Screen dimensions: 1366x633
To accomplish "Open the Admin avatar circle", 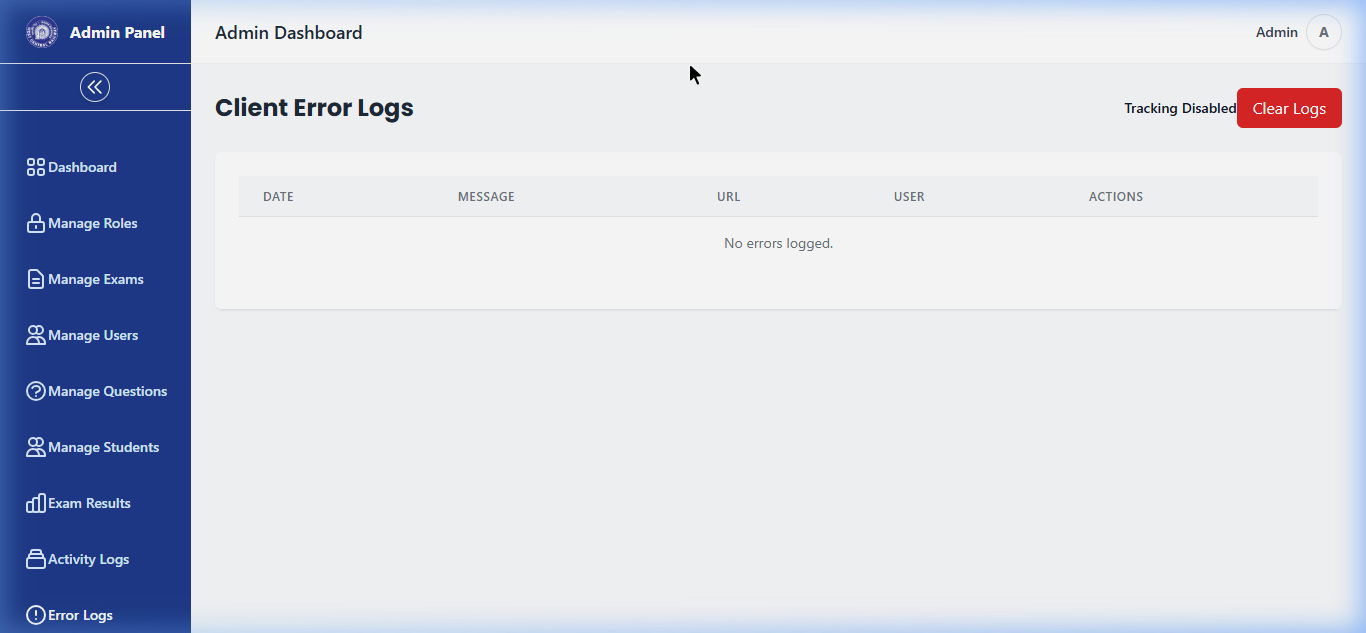I will 1324,32.
